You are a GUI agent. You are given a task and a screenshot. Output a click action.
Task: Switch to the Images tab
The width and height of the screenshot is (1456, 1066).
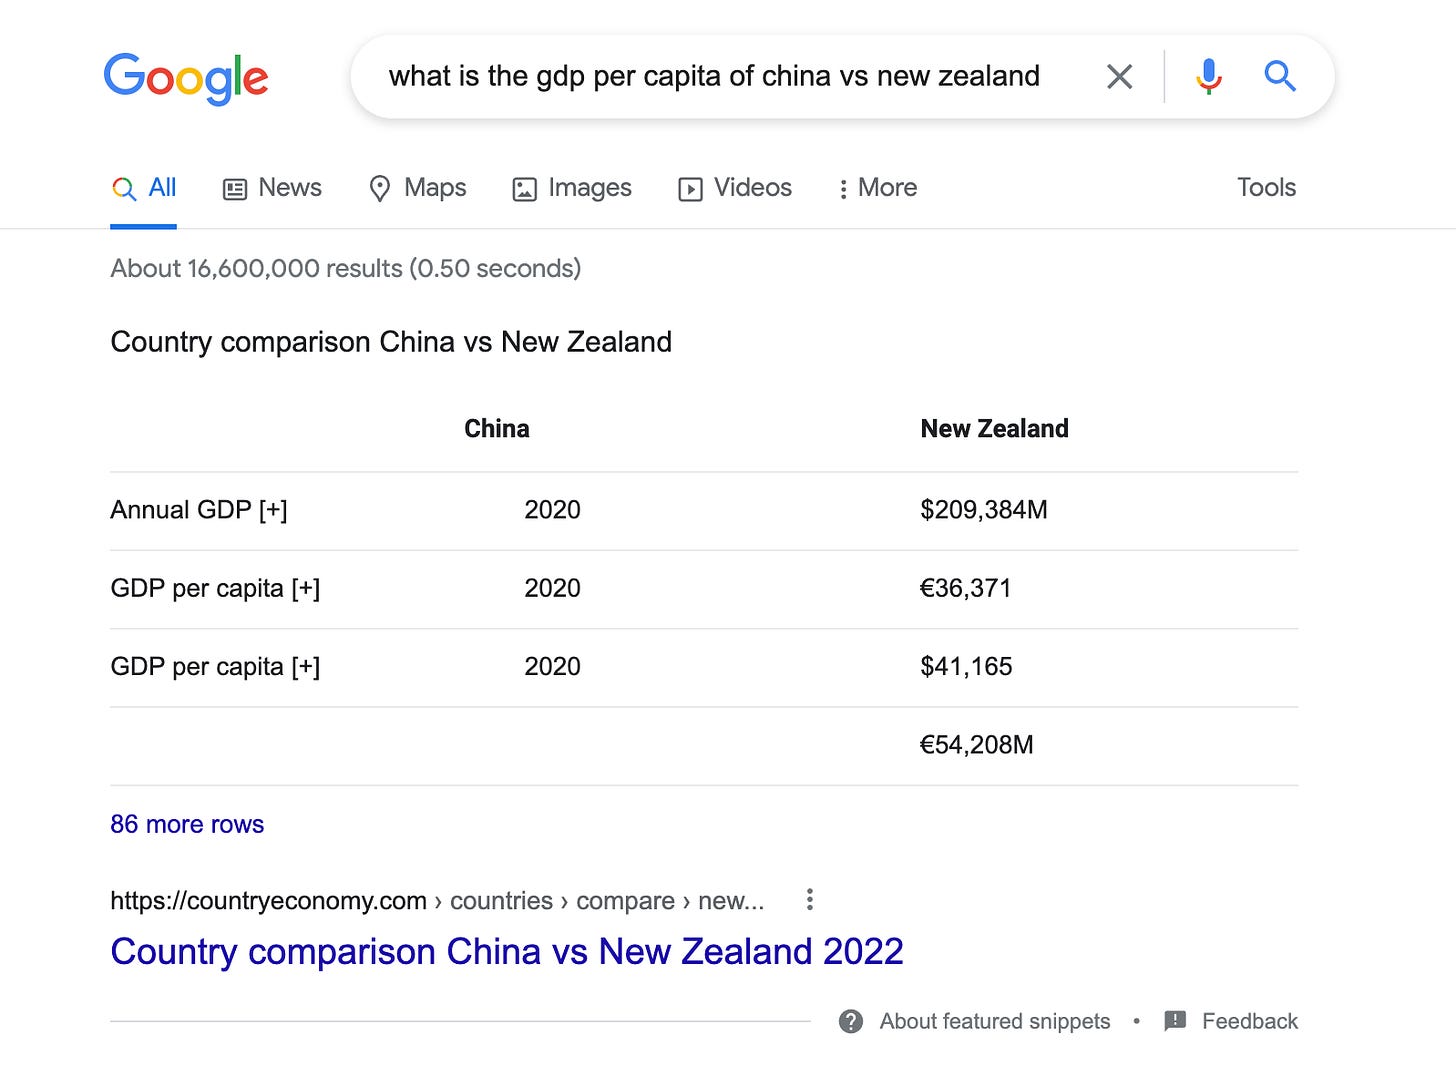click(x=572, y=188)
